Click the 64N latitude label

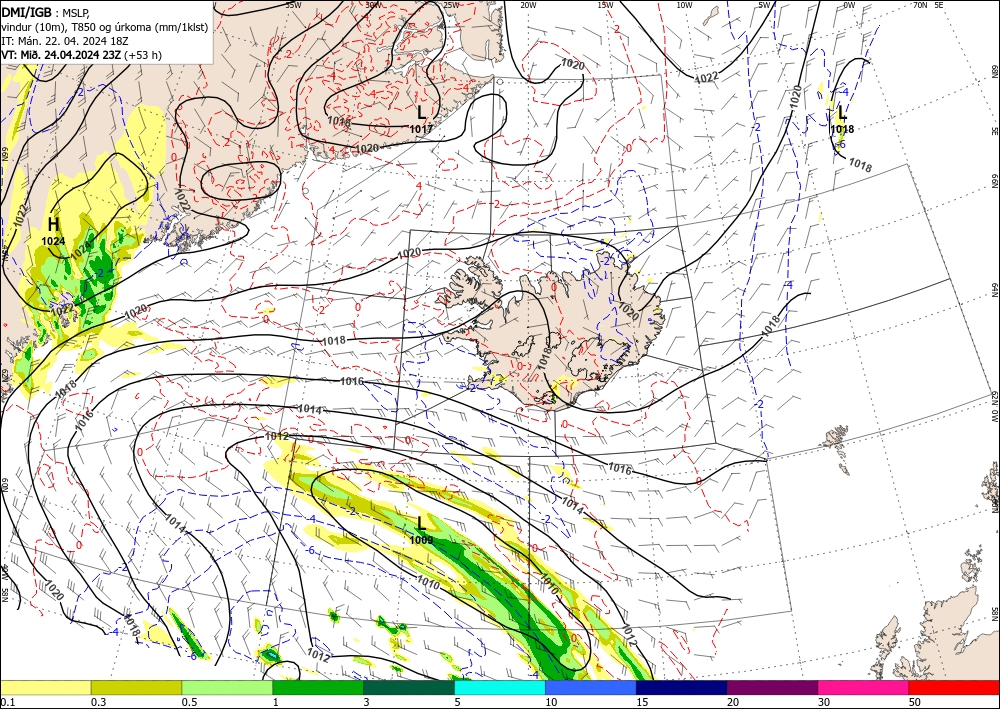click(994, 289)
